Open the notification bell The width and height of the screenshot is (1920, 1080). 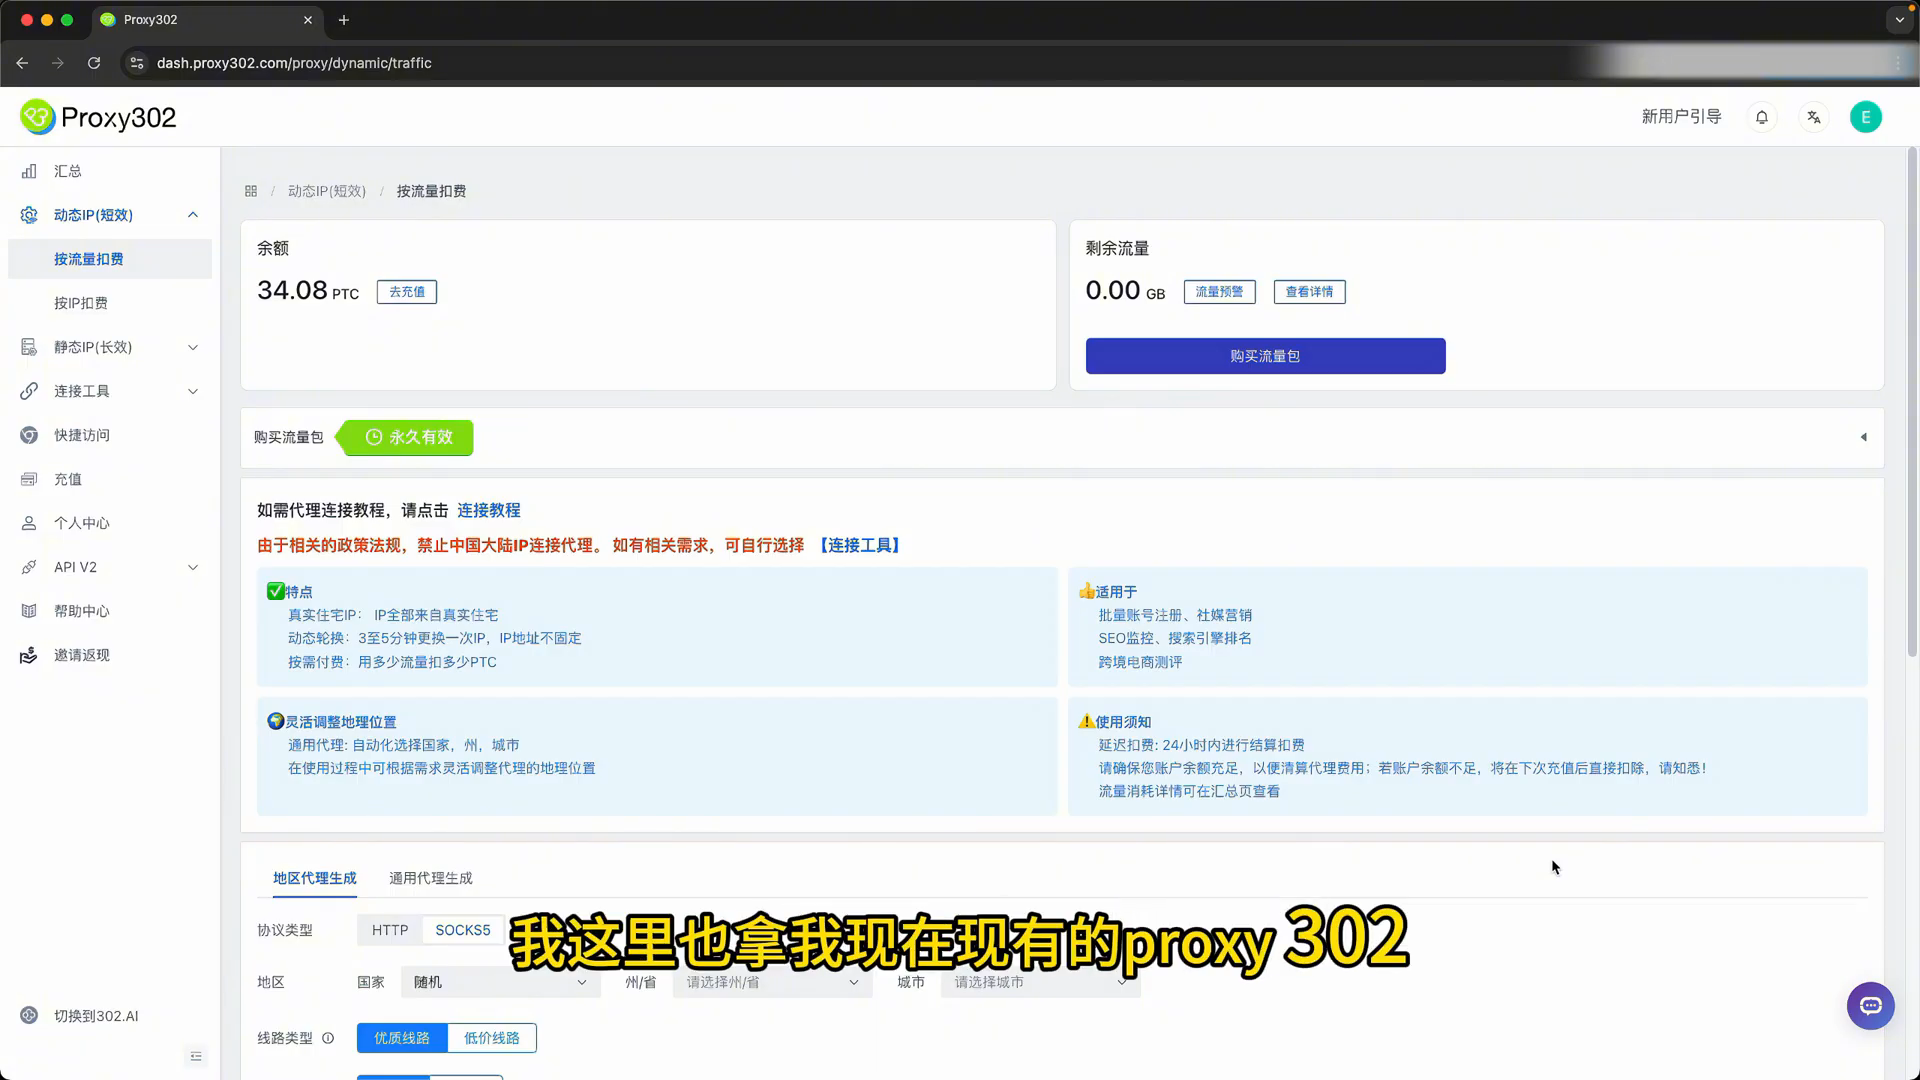point(1761,117)
